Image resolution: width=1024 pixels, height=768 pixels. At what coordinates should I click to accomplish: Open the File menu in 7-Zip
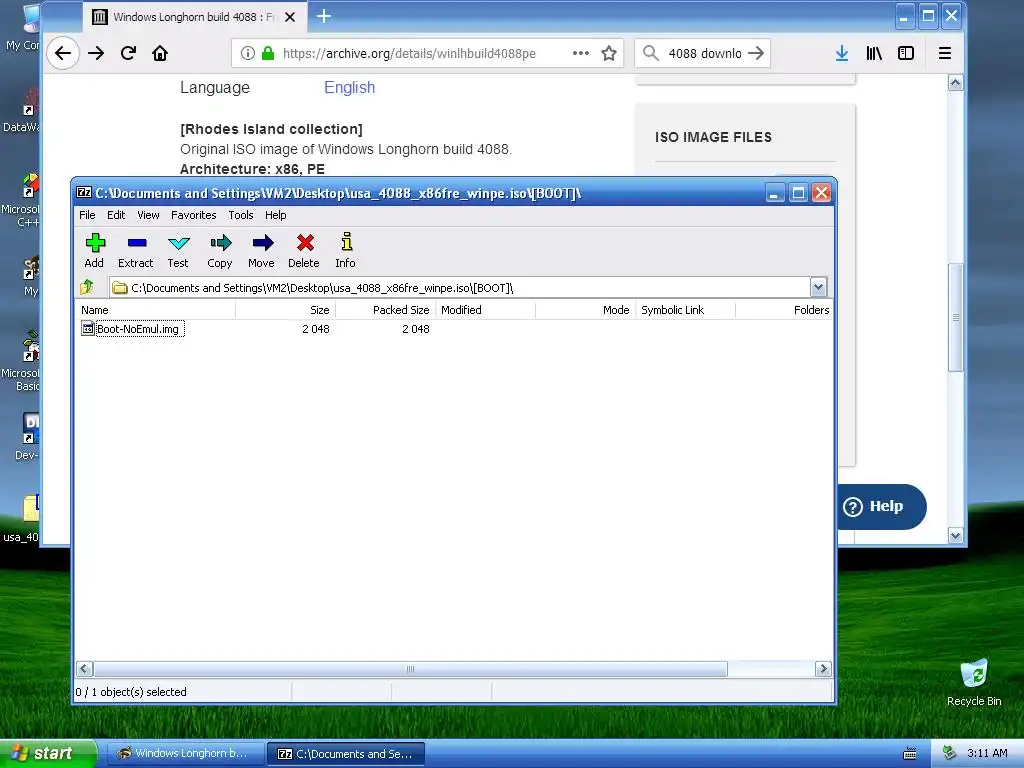coord(87,215)
